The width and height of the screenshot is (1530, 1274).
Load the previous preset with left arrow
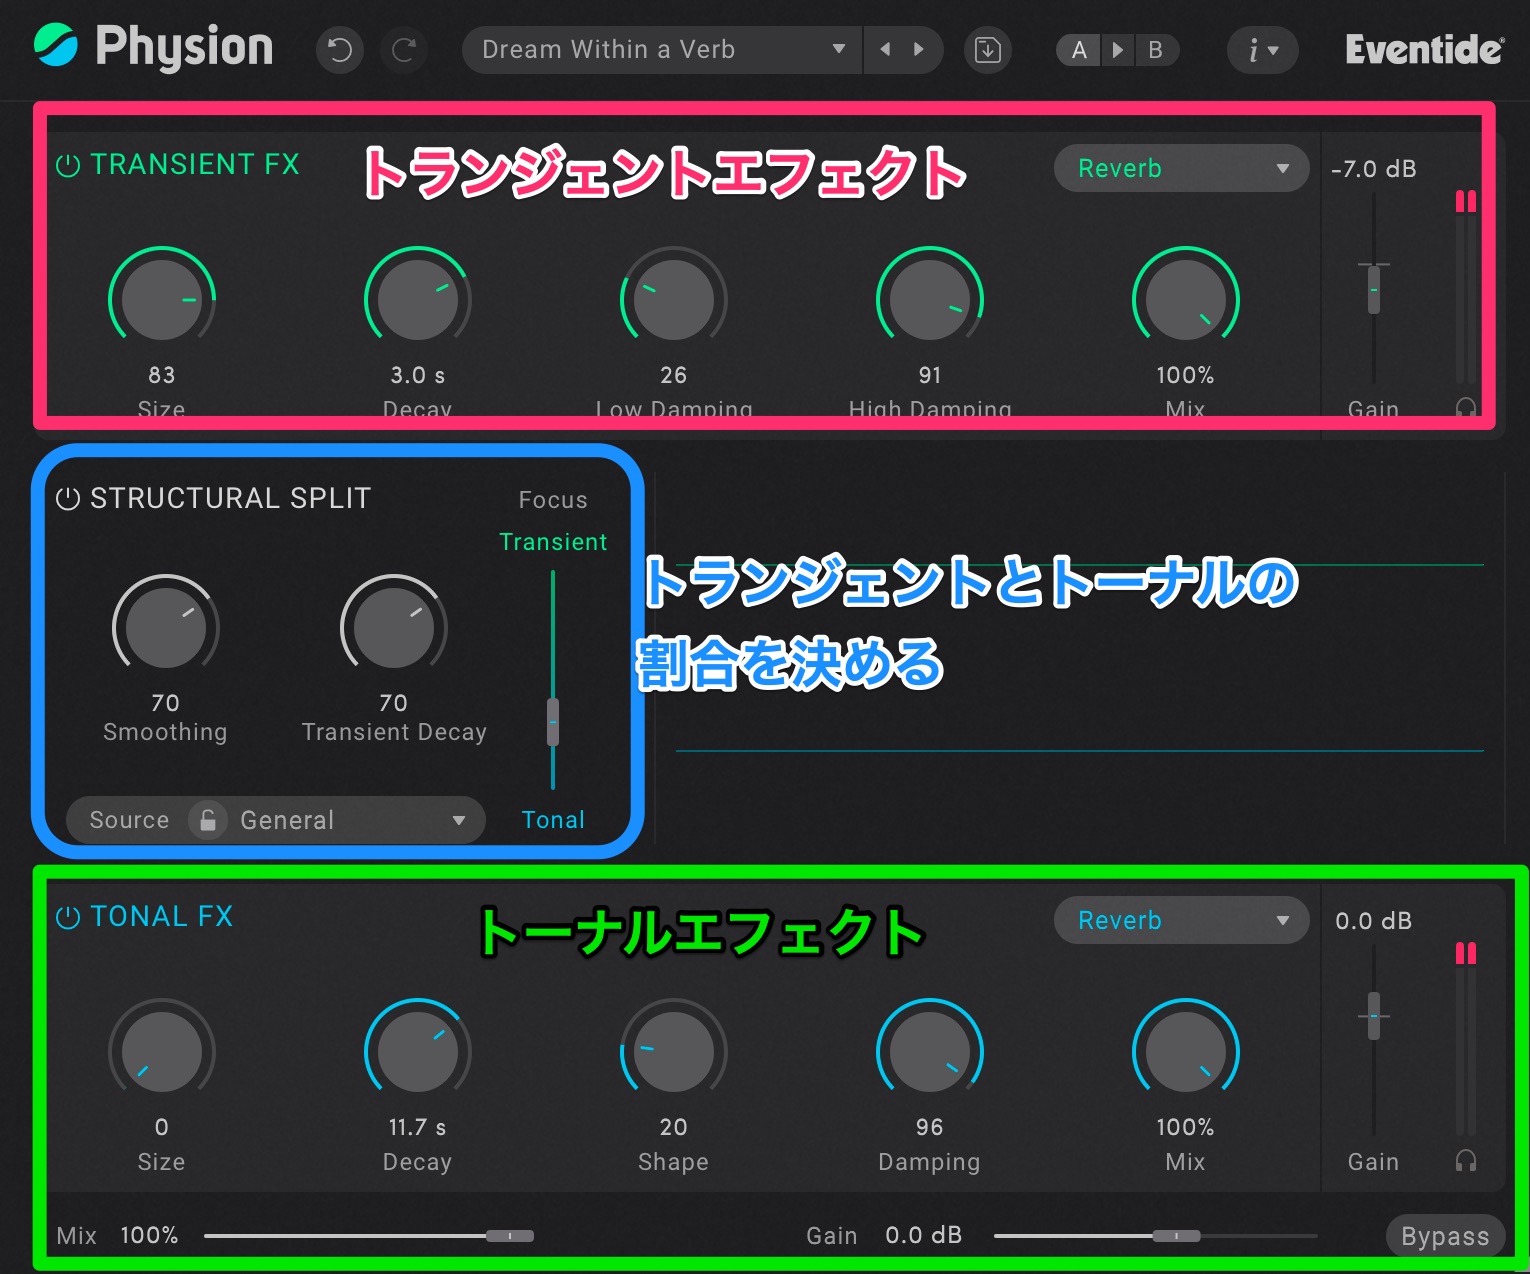(x=885, y=50)
